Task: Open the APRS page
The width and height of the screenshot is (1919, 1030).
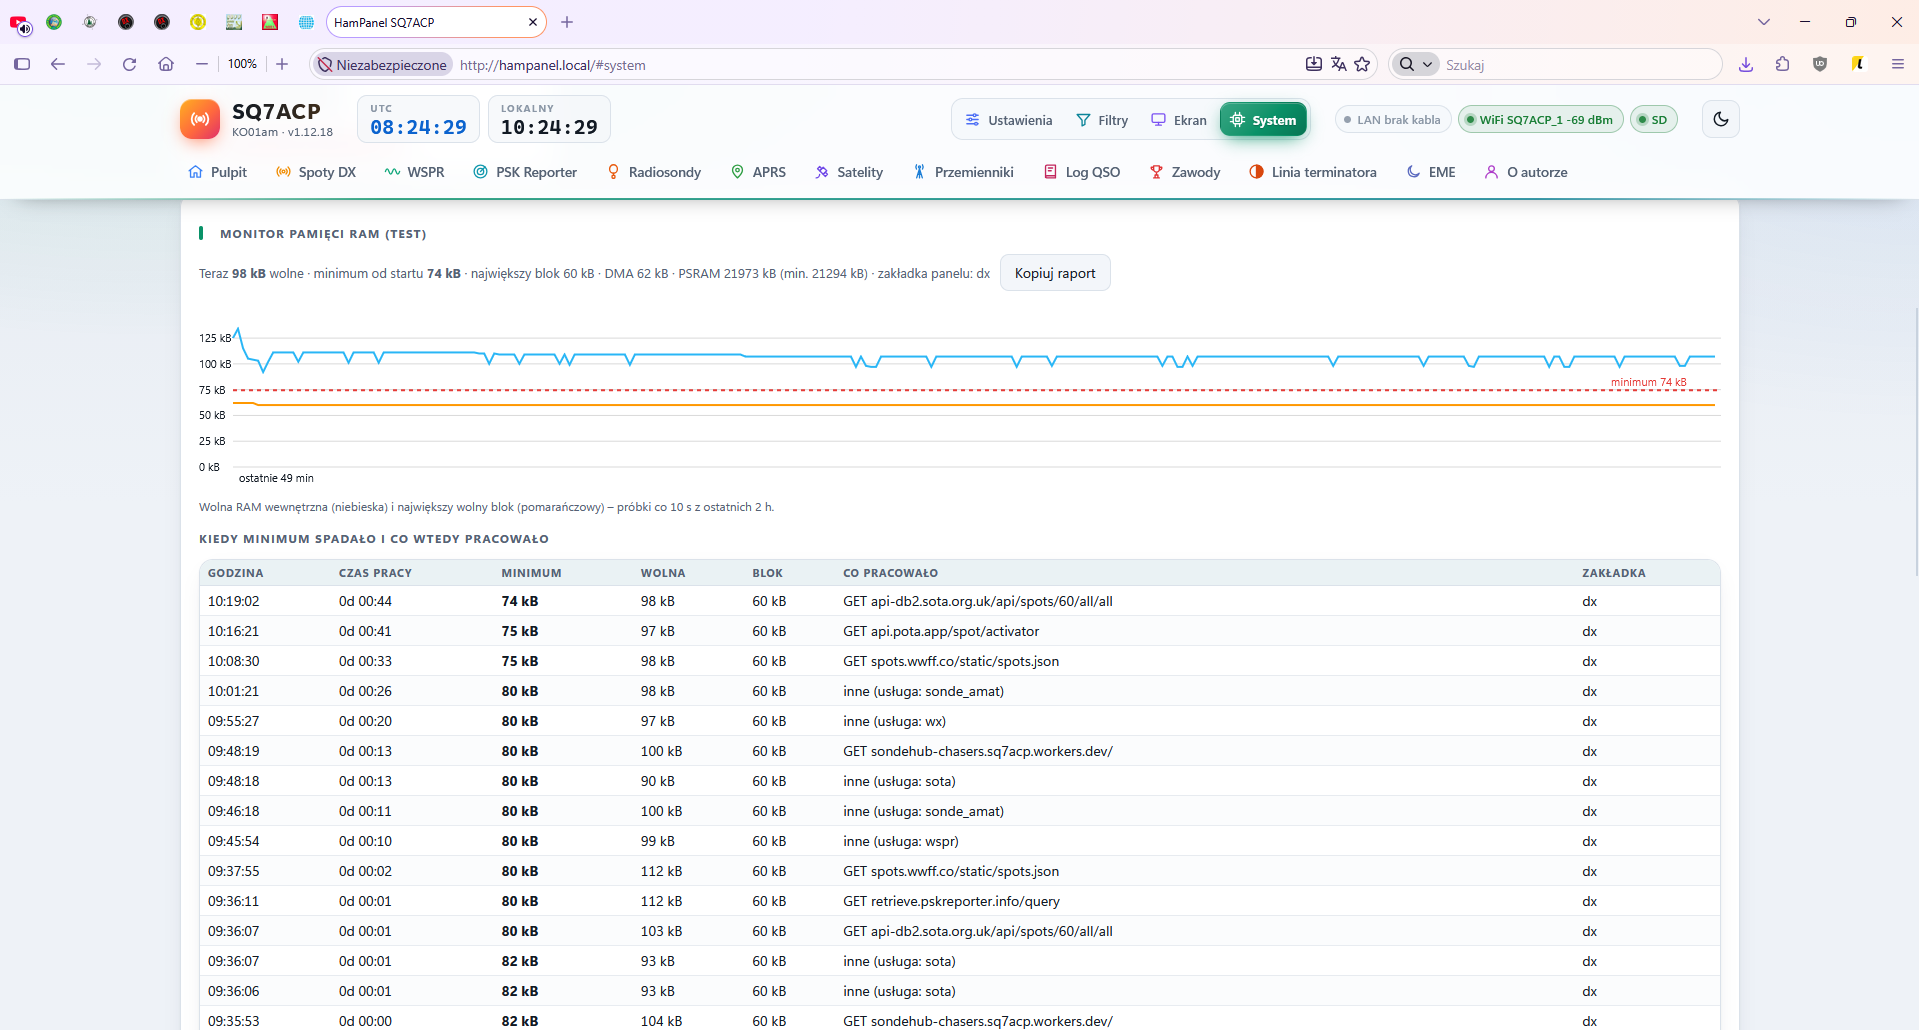Action: point(758,172)
